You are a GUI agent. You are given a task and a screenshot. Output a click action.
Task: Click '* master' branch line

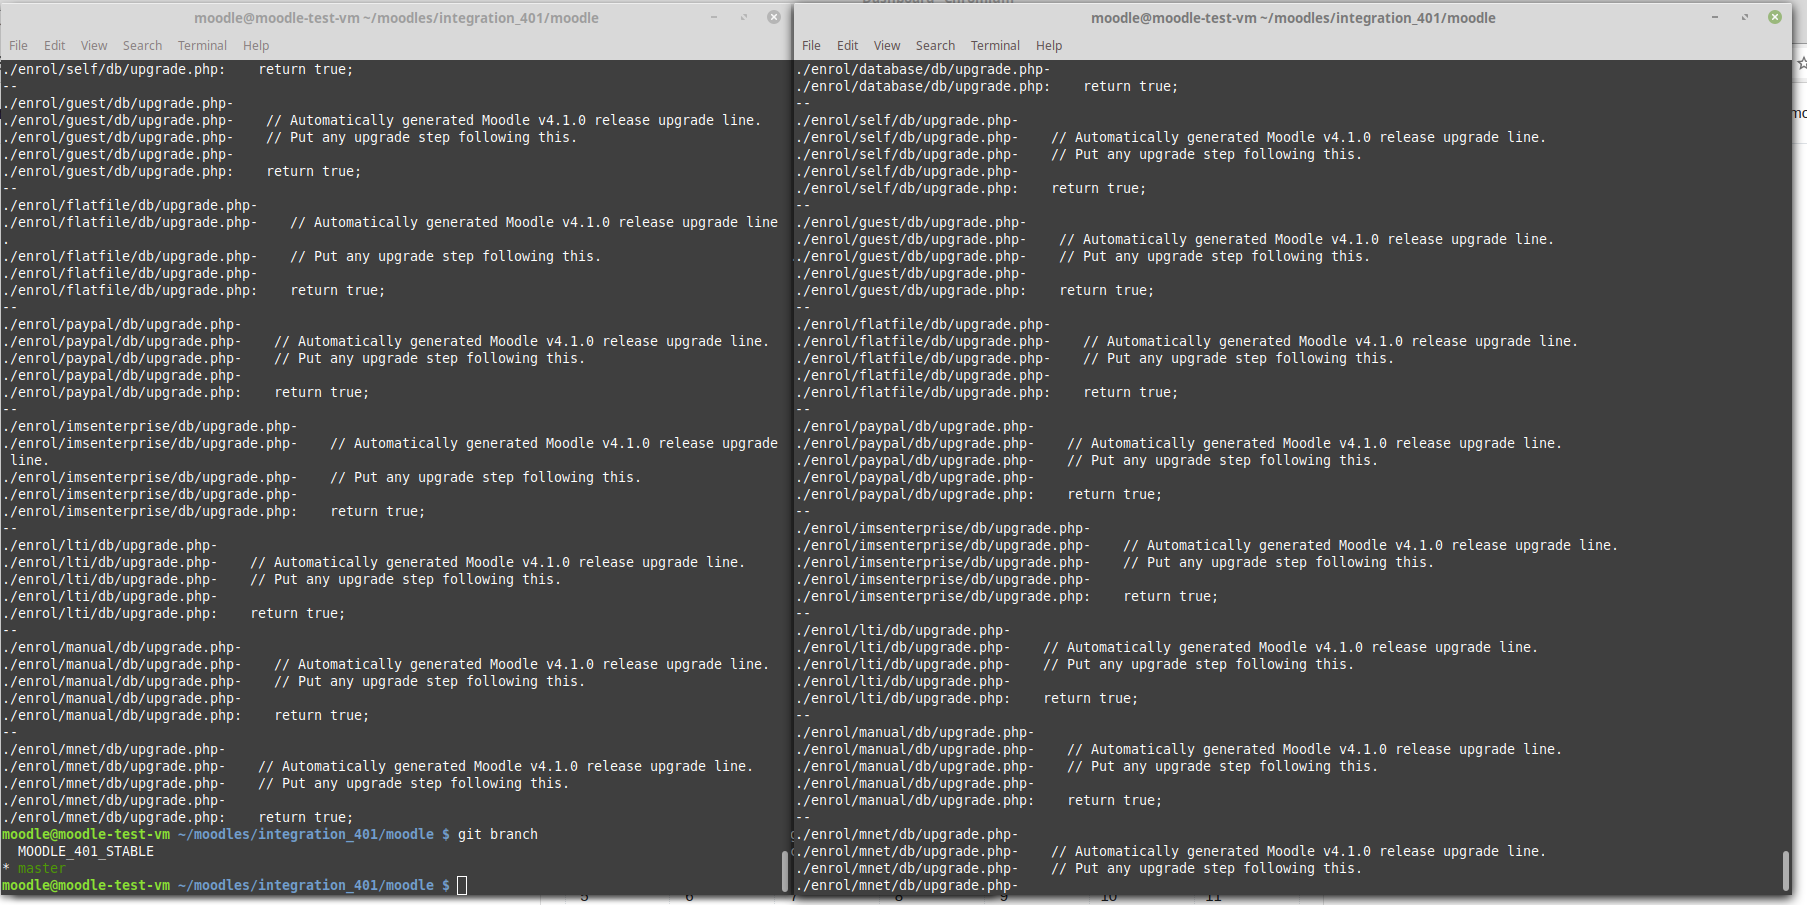click(34, 868)
